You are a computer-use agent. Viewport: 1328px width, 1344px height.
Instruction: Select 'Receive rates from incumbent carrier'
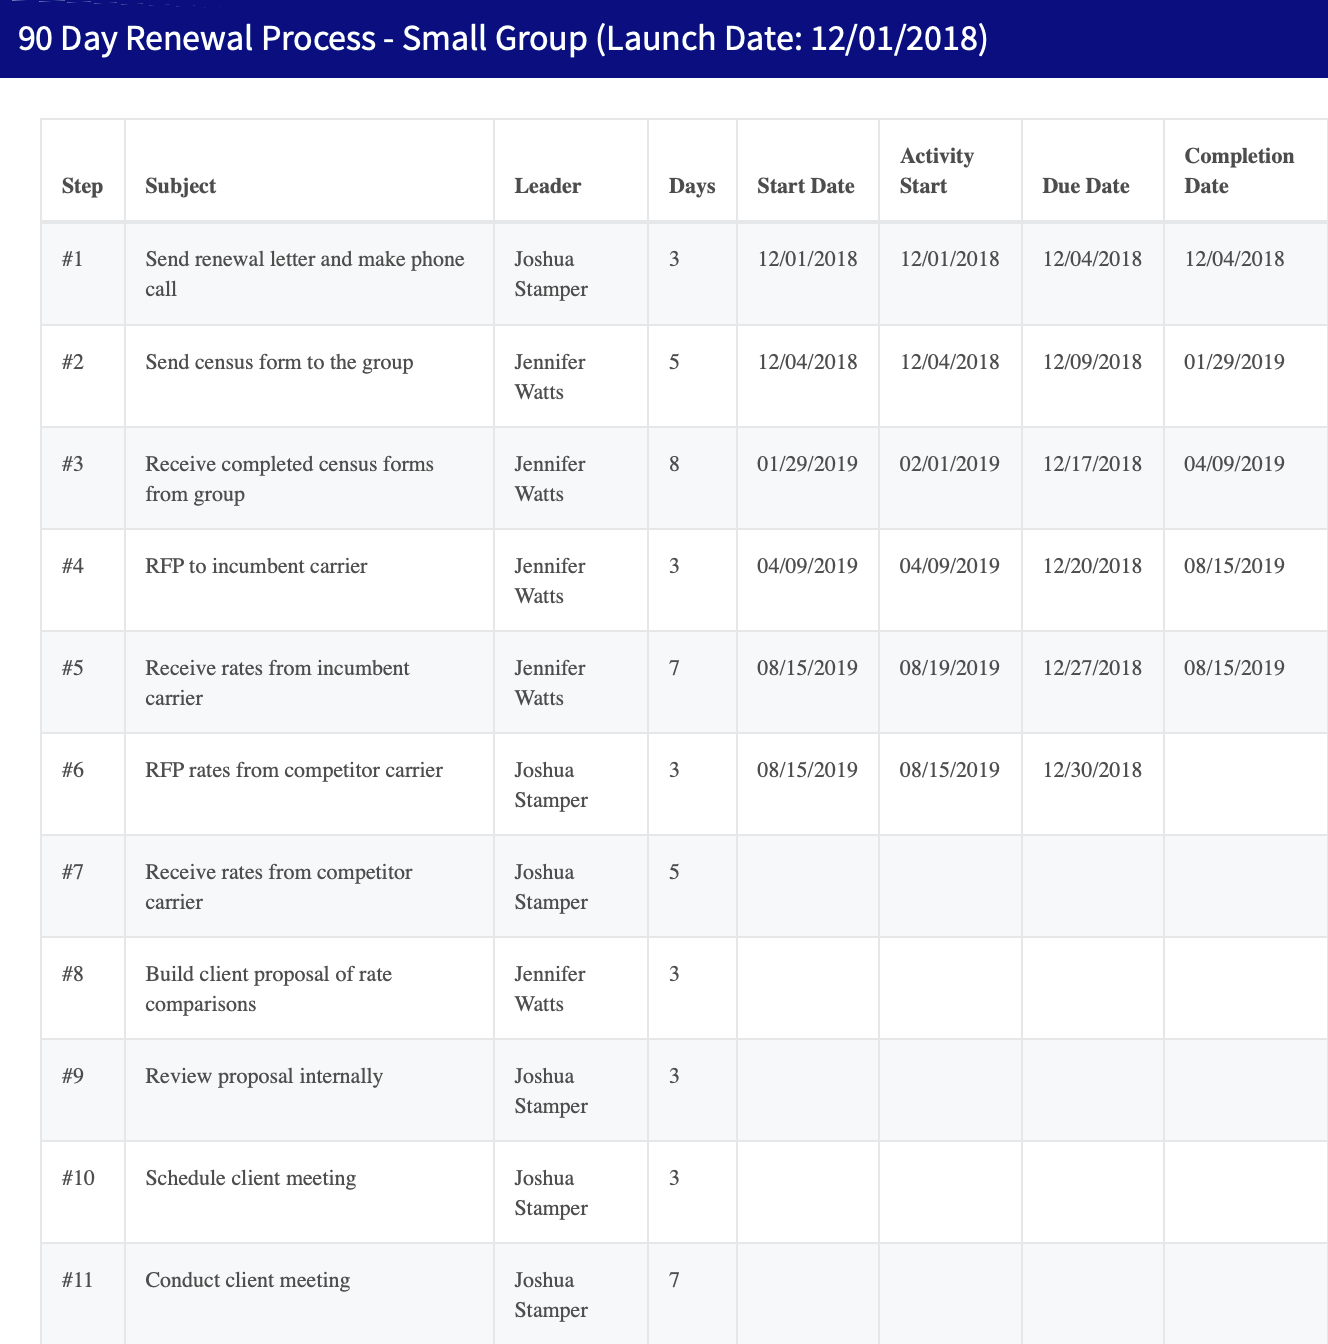[x=277, y=683]
